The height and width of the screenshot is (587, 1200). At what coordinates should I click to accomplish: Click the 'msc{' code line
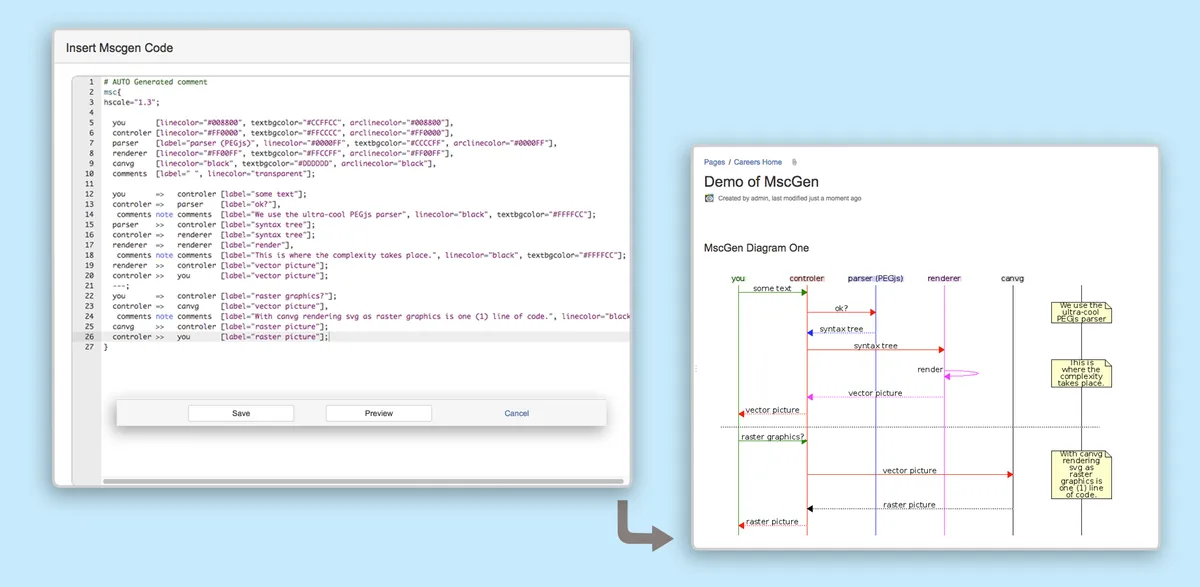pyautogui.click(x=112, y=91)
